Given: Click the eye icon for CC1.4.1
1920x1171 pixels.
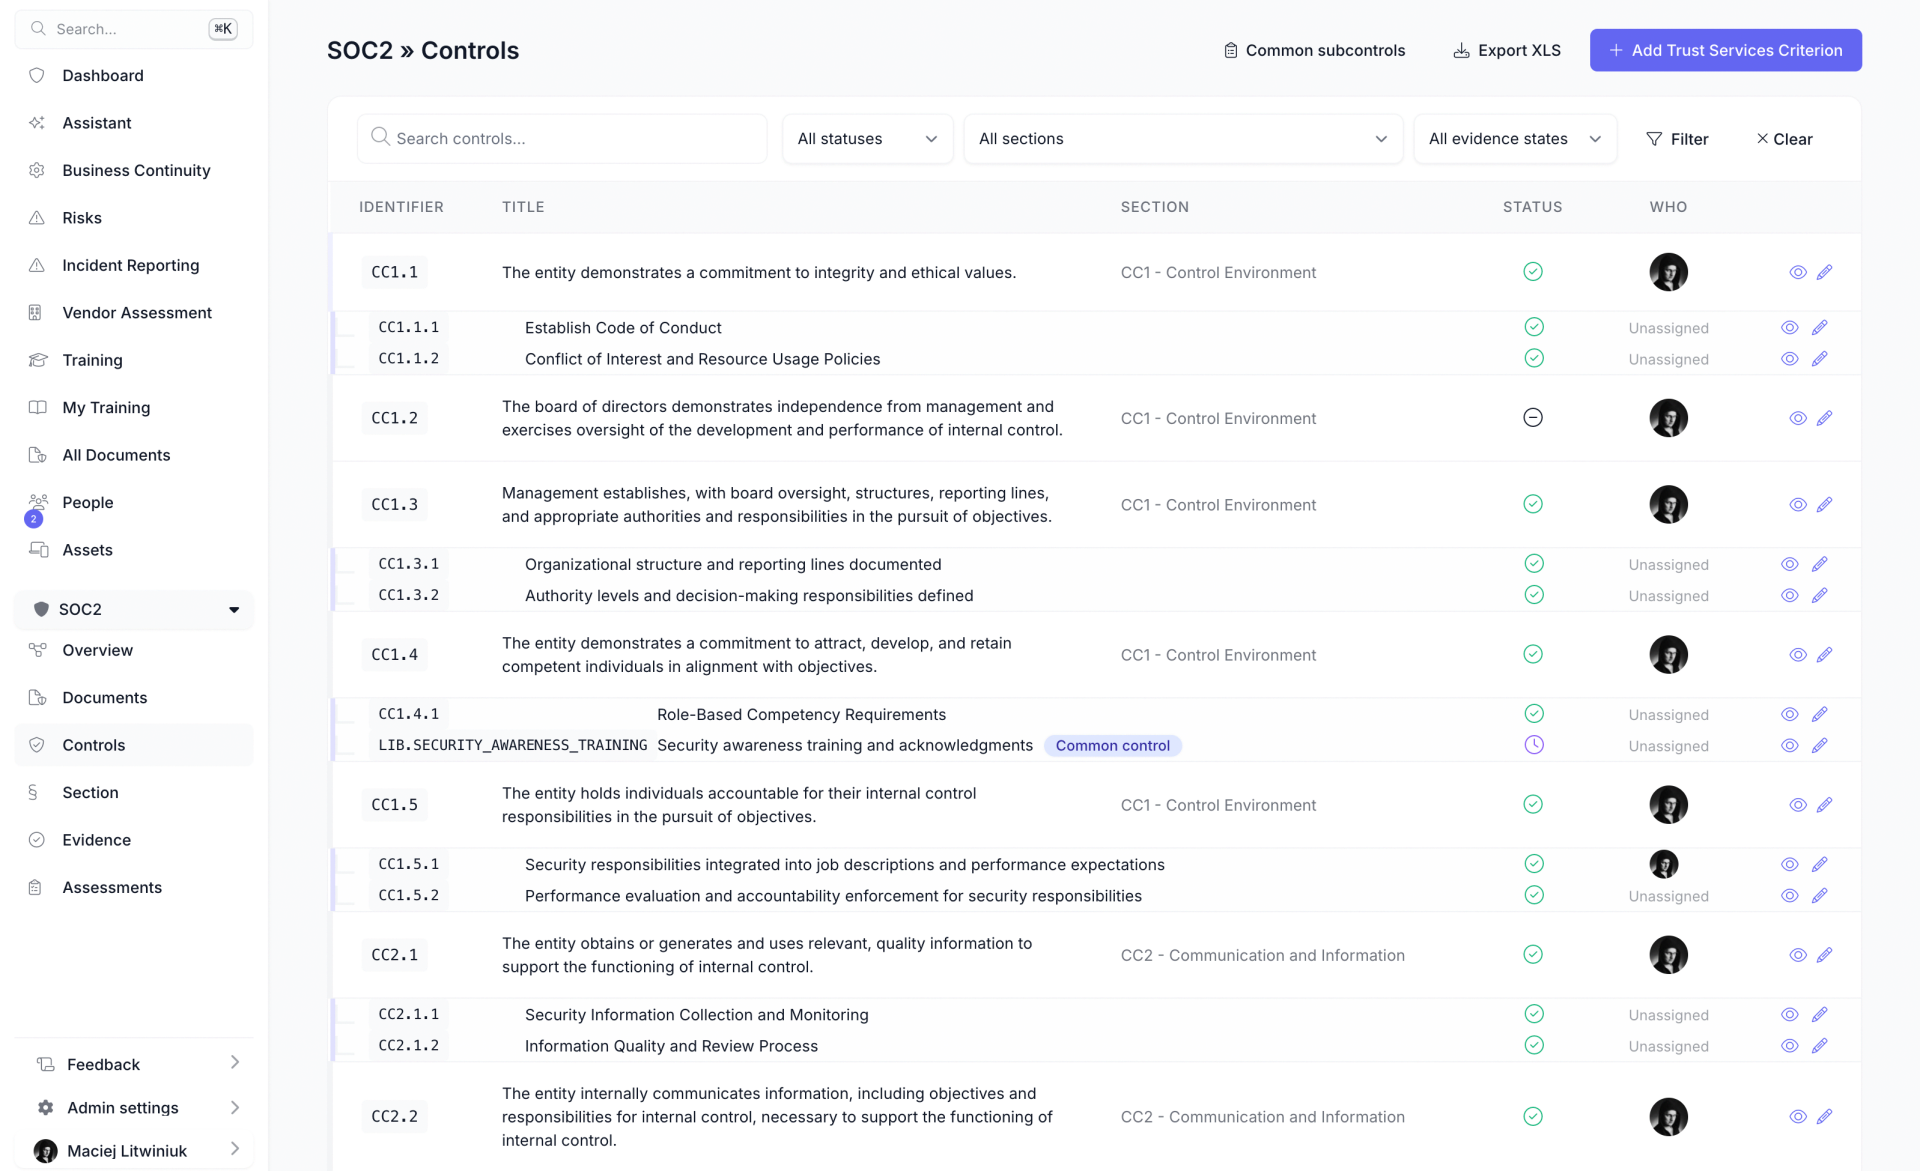Looking at the screenshot, I should [x=1790, y=714].
